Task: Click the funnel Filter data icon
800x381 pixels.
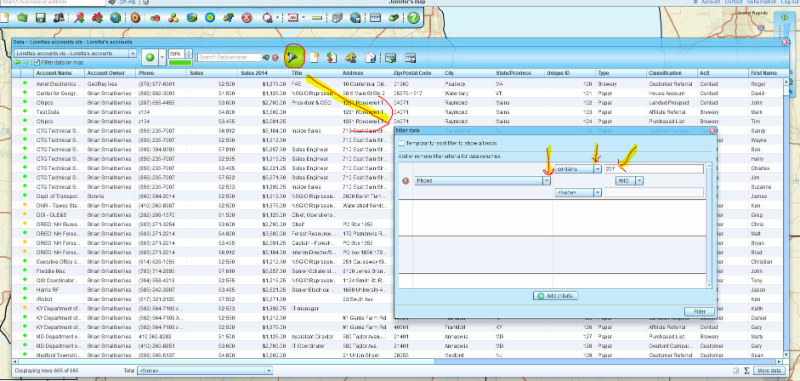Action: point(294,57)
